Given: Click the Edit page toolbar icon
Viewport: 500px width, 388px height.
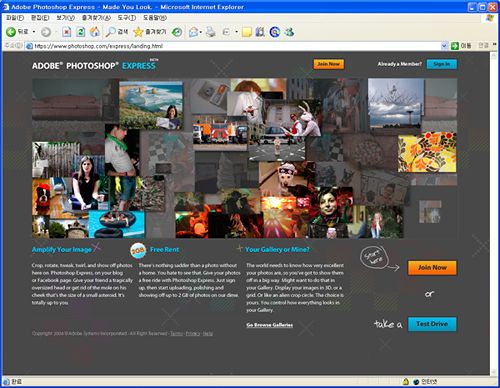Looking at the screenshot, I should click(x=226, y=32).
